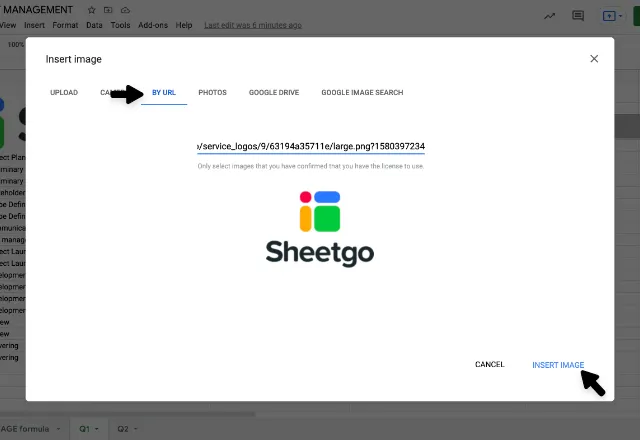Open the Add-ons menu
The width and height of the screenshot is (640, 440).
point(153,25)
